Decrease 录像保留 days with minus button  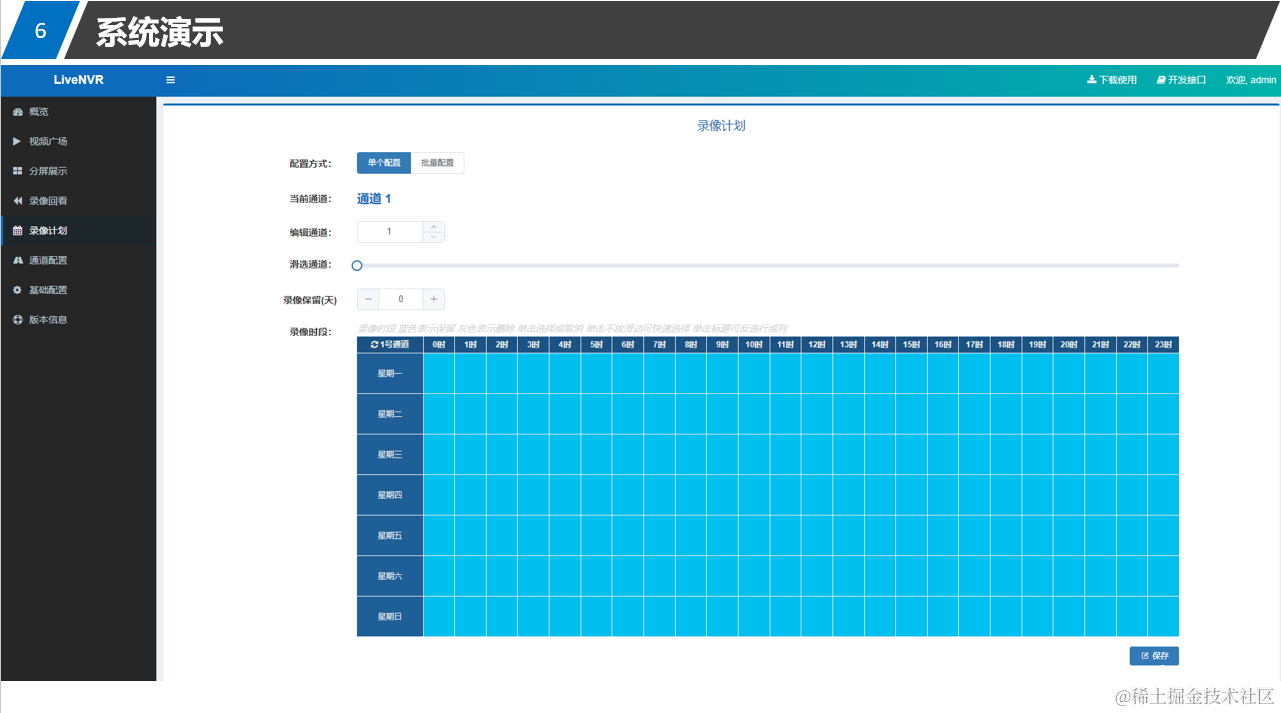click(x=368, y=299)
